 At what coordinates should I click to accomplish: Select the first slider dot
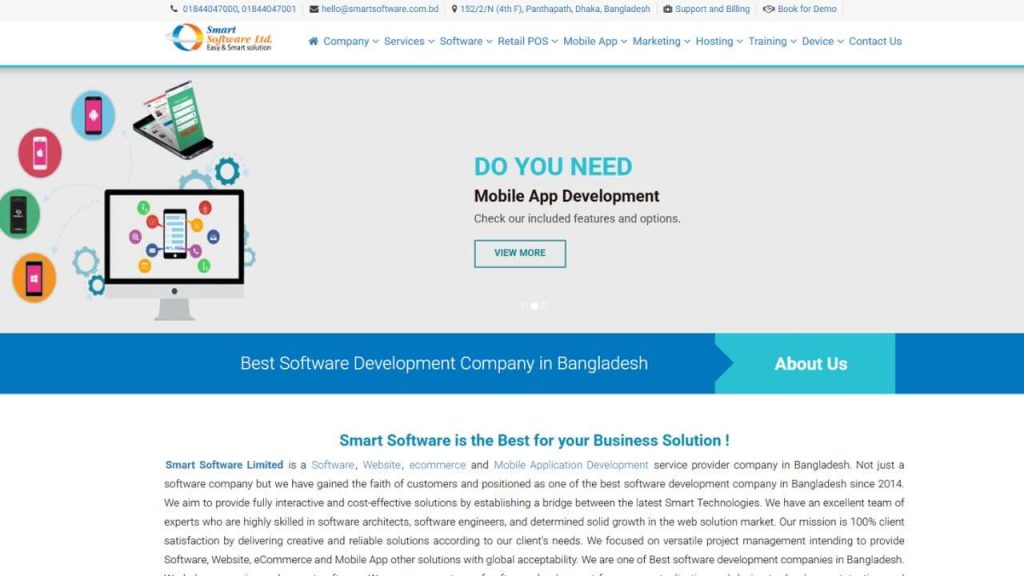[x=524, y=306]
